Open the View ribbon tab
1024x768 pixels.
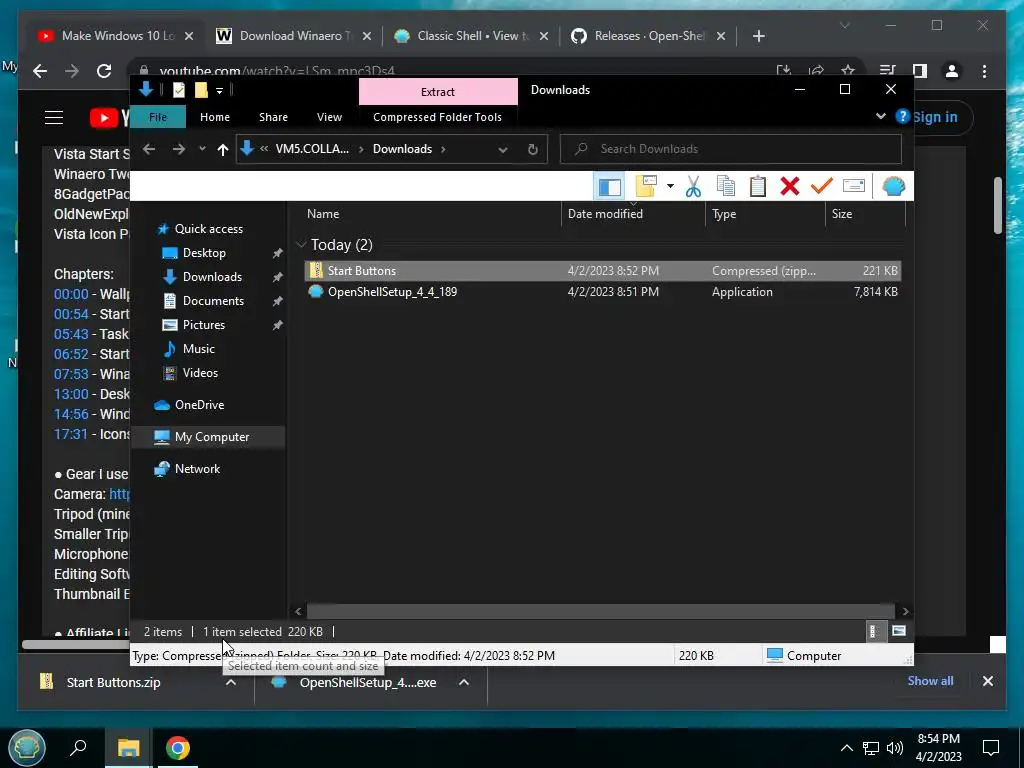(x=329, y=117)
